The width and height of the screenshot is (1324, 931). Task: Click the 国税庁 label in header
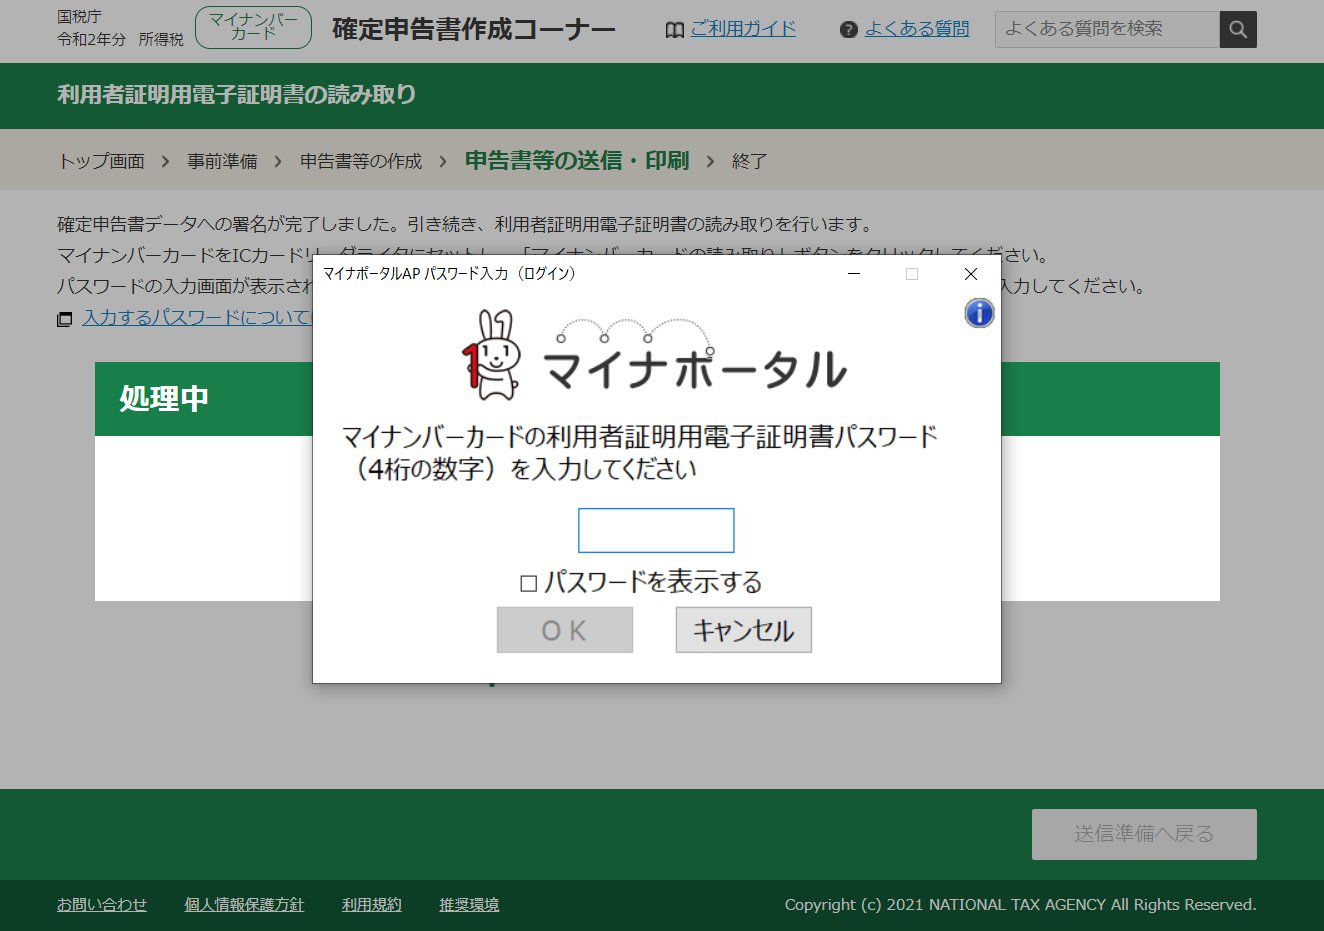pyautogui.click(x=79, y=17)
